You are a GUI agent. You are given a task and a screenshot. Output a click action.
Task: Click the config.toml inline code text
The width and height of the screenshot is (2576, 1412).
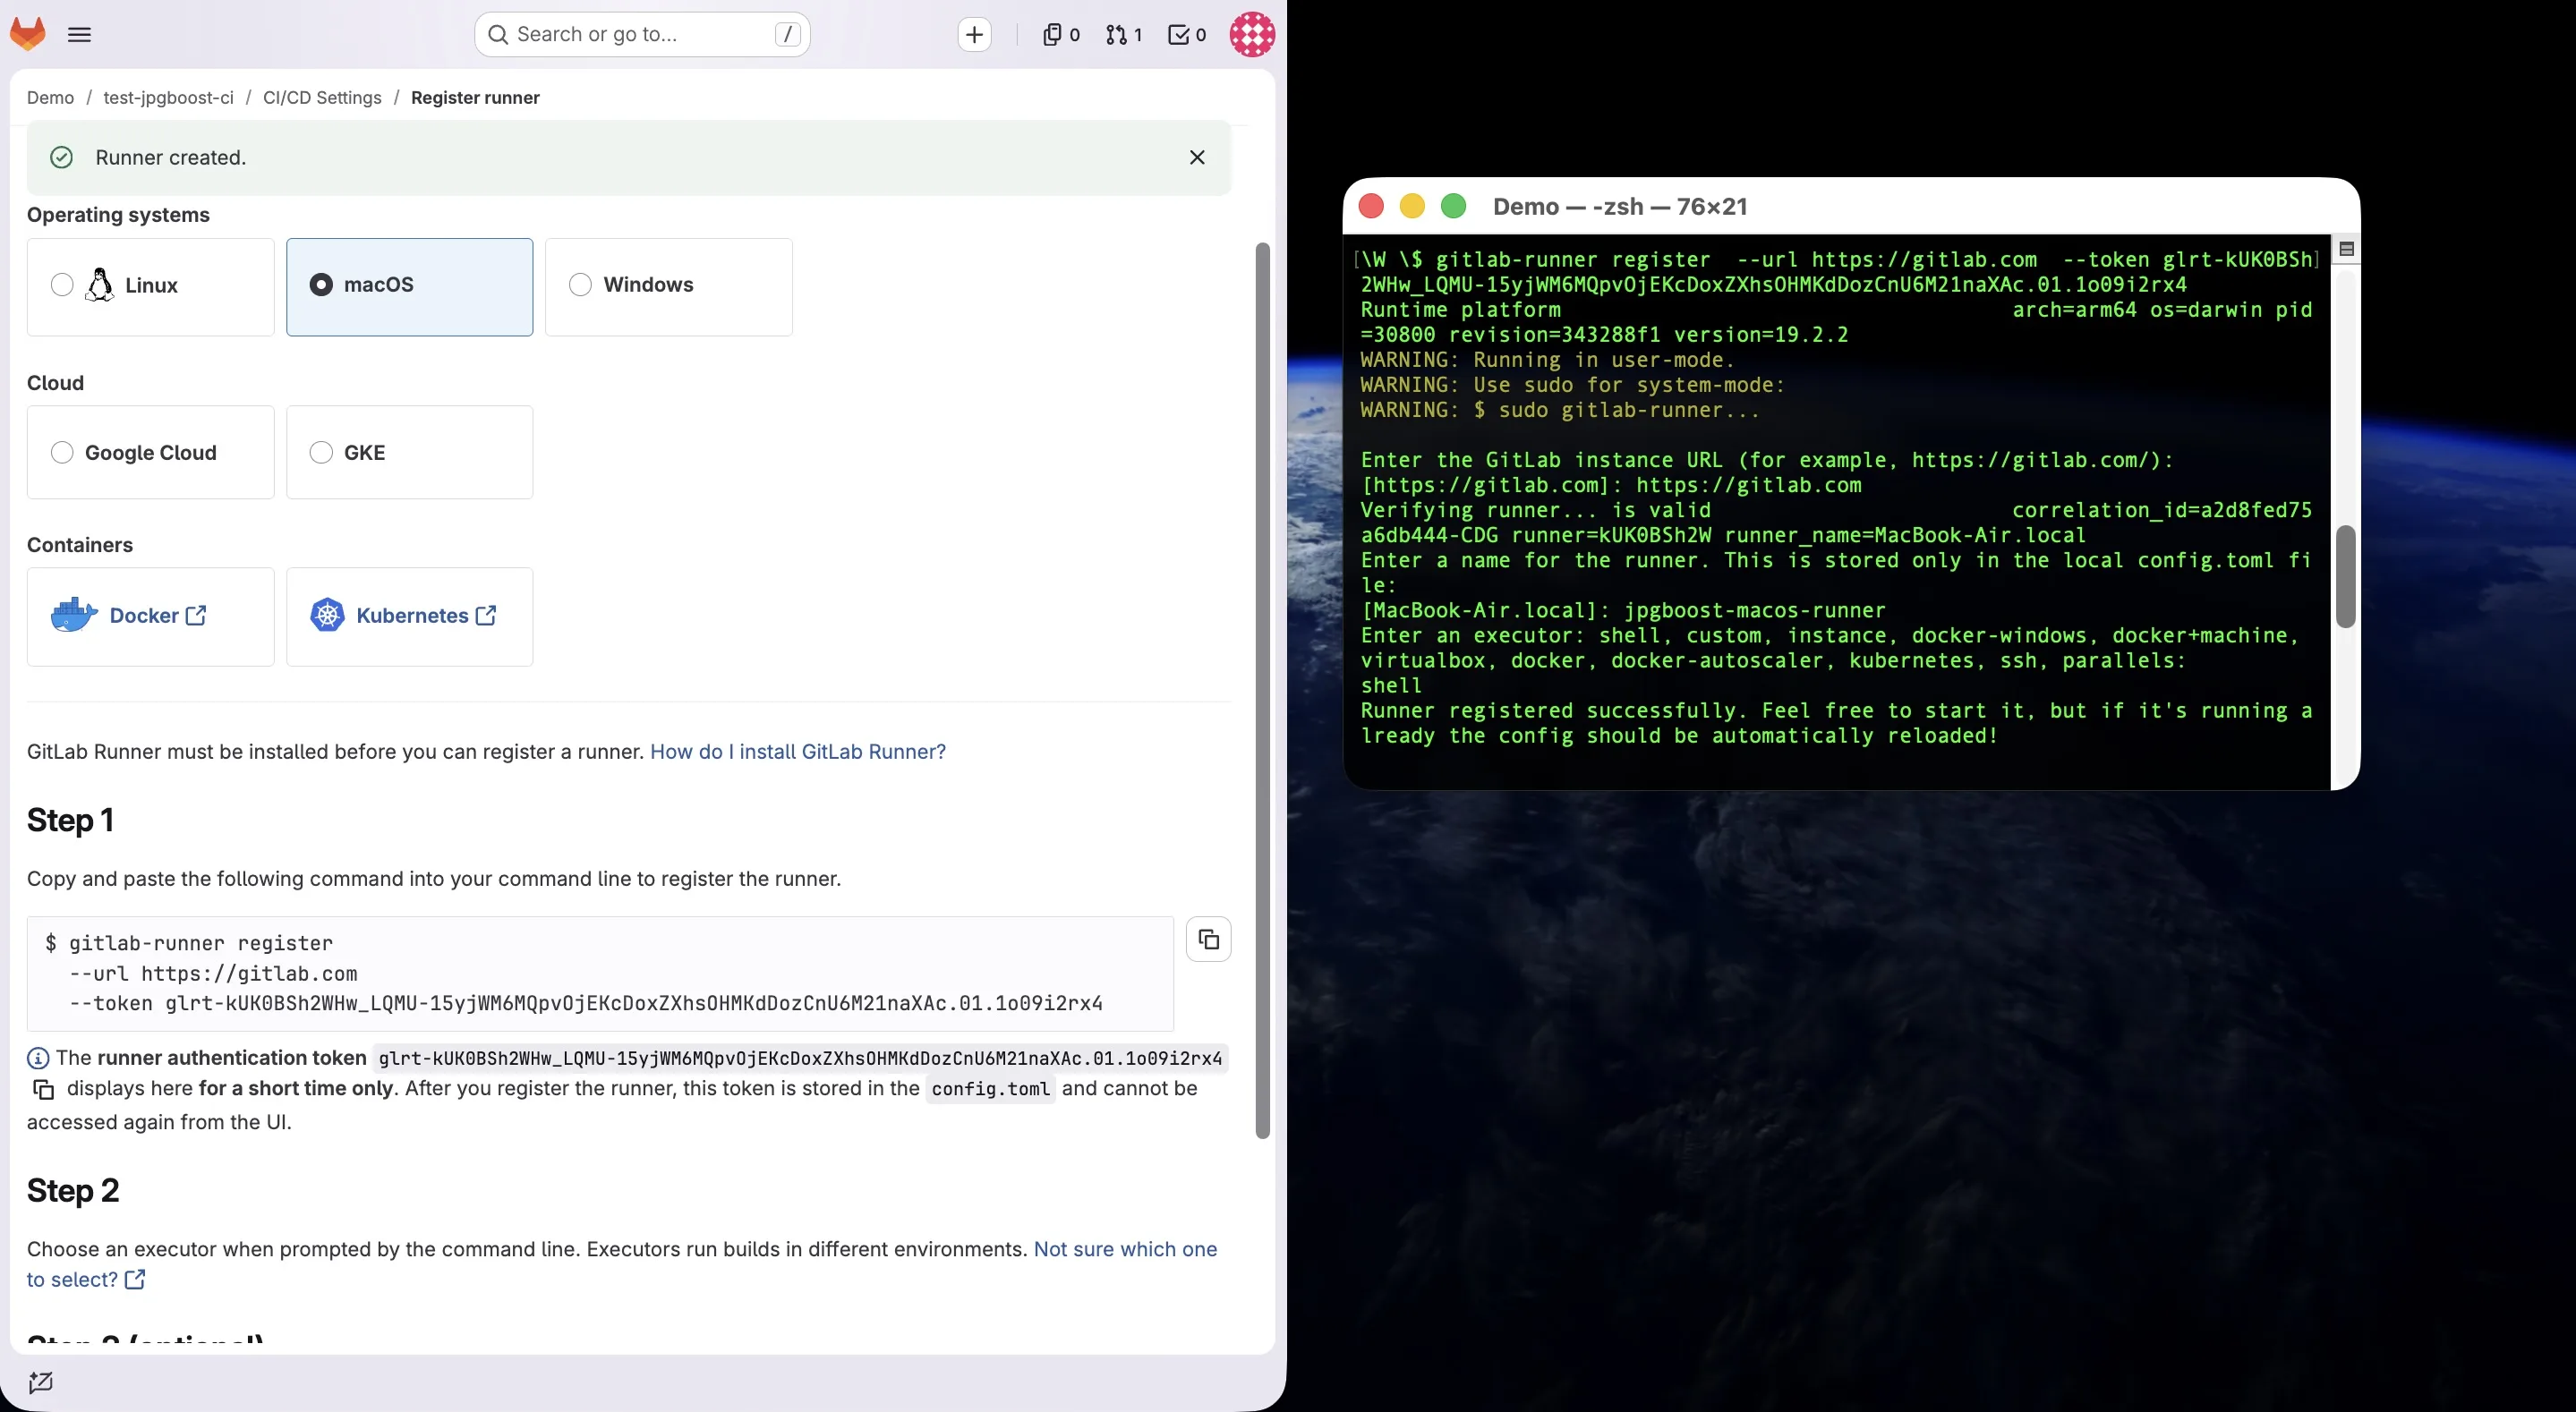pyautogui.click(x=990, y=1089)
